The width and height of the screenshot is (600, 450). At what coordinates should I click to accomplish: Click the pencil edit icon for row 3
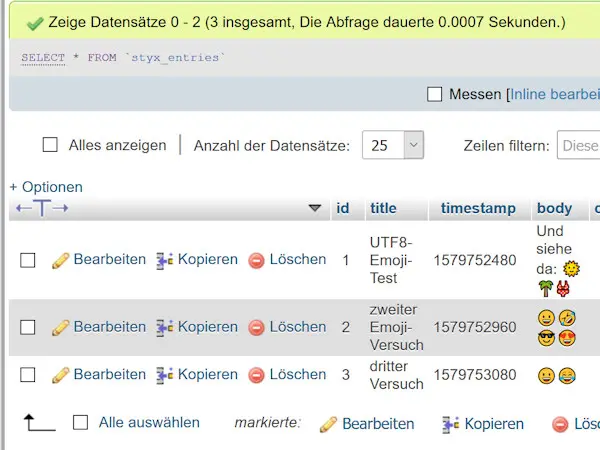[60, 375]
